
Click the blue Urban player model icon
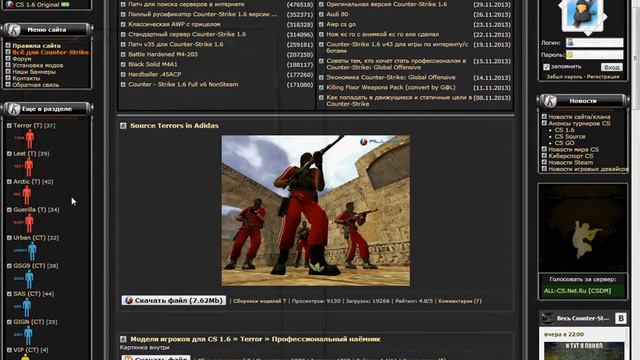(x=32, y=251)
